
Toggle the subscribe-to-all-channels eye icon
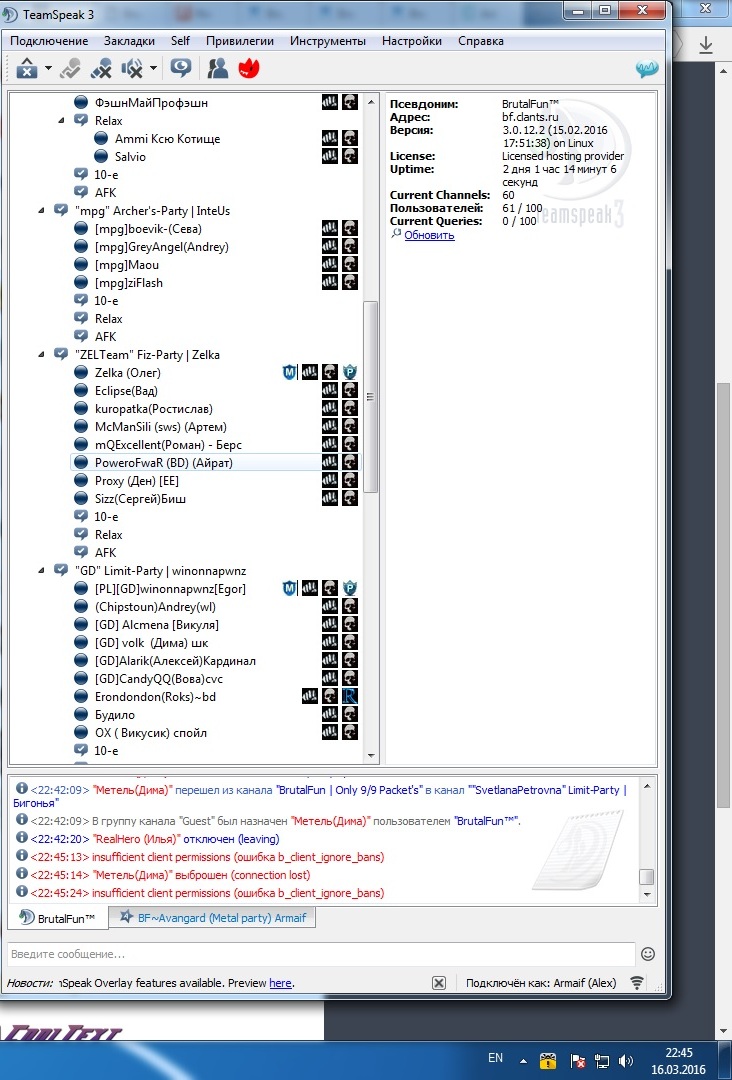pyautogui.click(x=181, y=68)
